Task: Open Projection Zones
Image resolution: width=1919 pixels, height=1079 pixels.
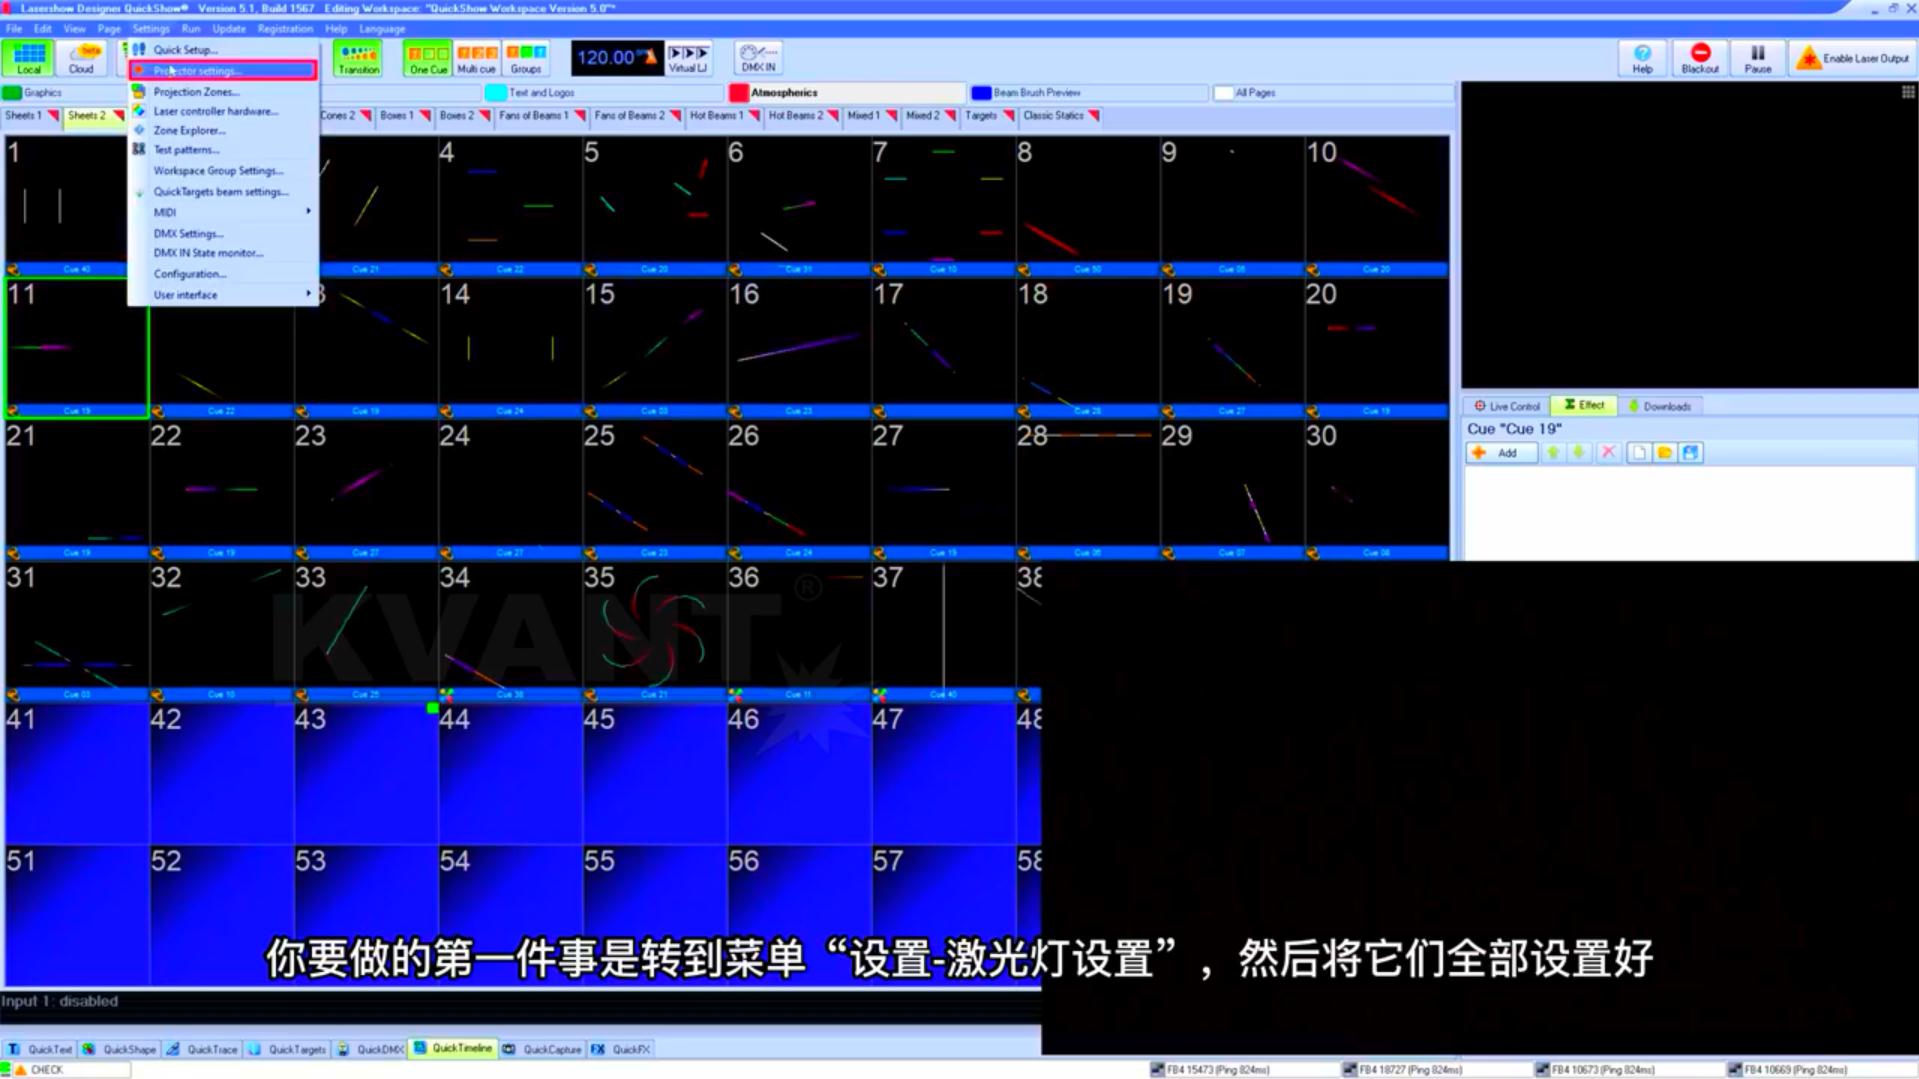Action: [x=223, y=91]
